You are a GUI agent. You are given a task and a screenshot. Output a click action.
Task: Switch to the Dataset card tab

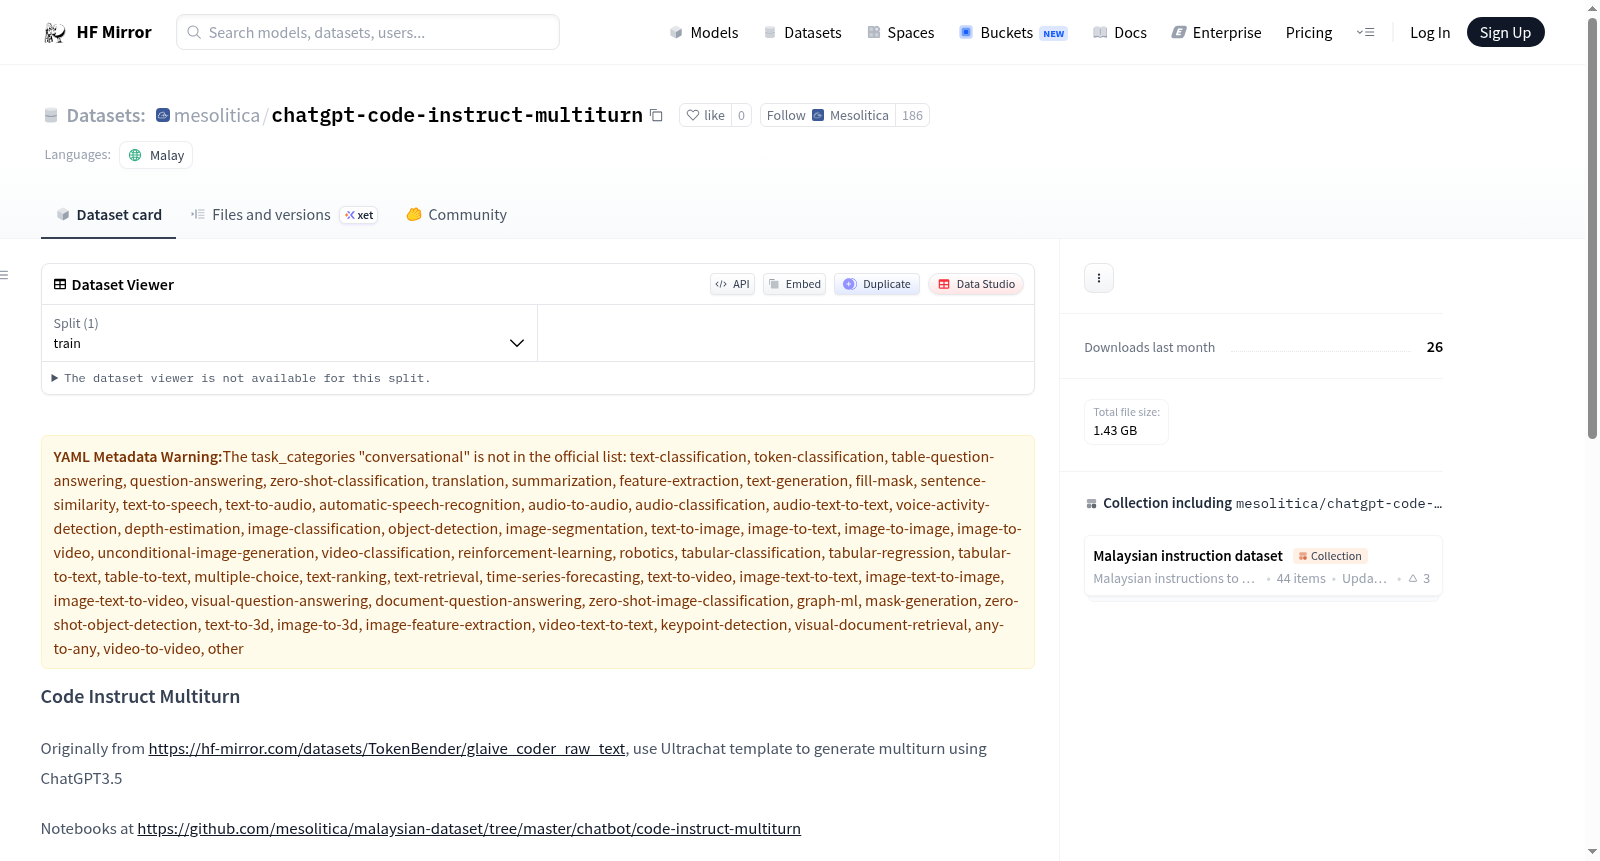coord(108,215)
